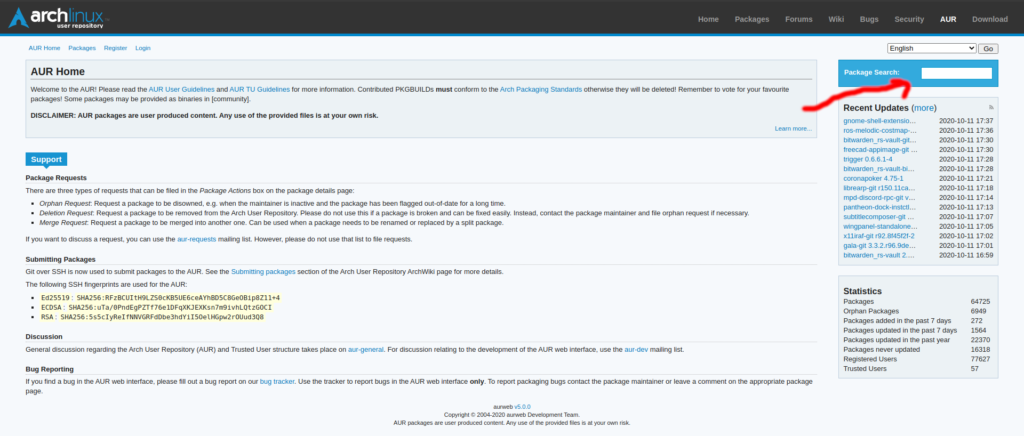
Task: Click the Arch Linux logo
Action: click(x=59, y=20)
